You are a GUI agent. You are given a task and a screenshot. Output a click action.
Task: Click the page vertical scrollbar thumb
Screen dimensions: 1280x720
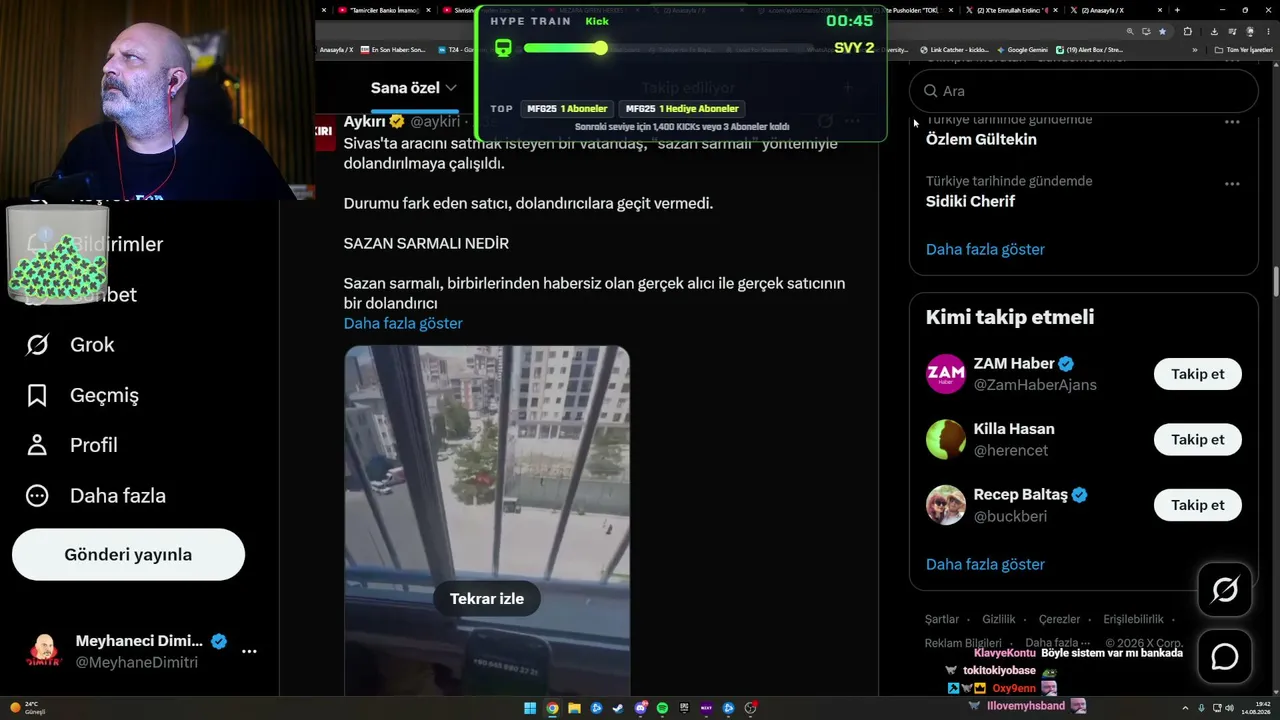tap(1275, 283)
